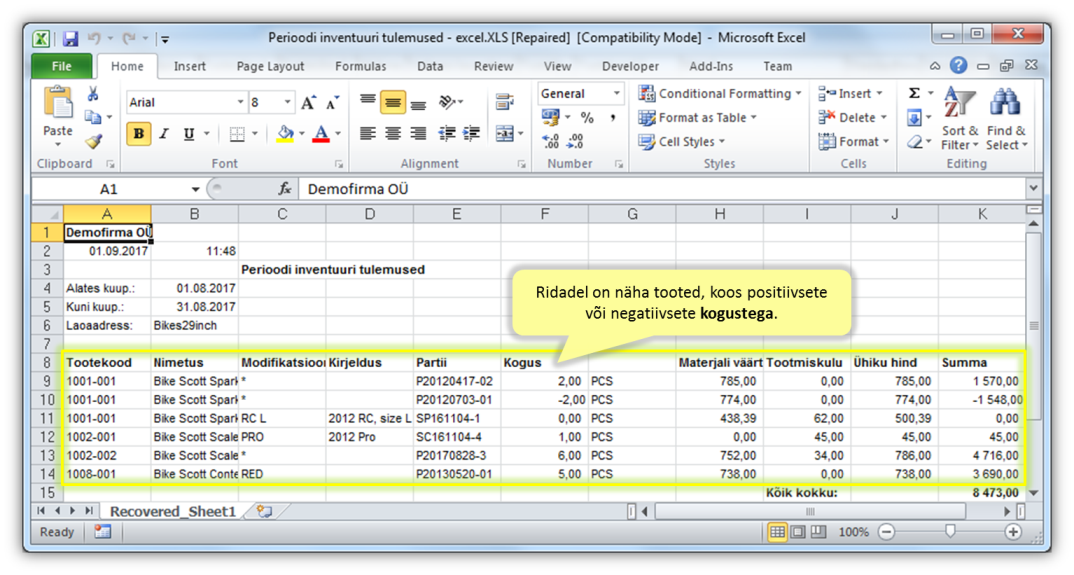Image resolution: width=1074 pixels, height=575 pixels.
Task: Click AutoSum sigma icon
Action: pos(914,94)
